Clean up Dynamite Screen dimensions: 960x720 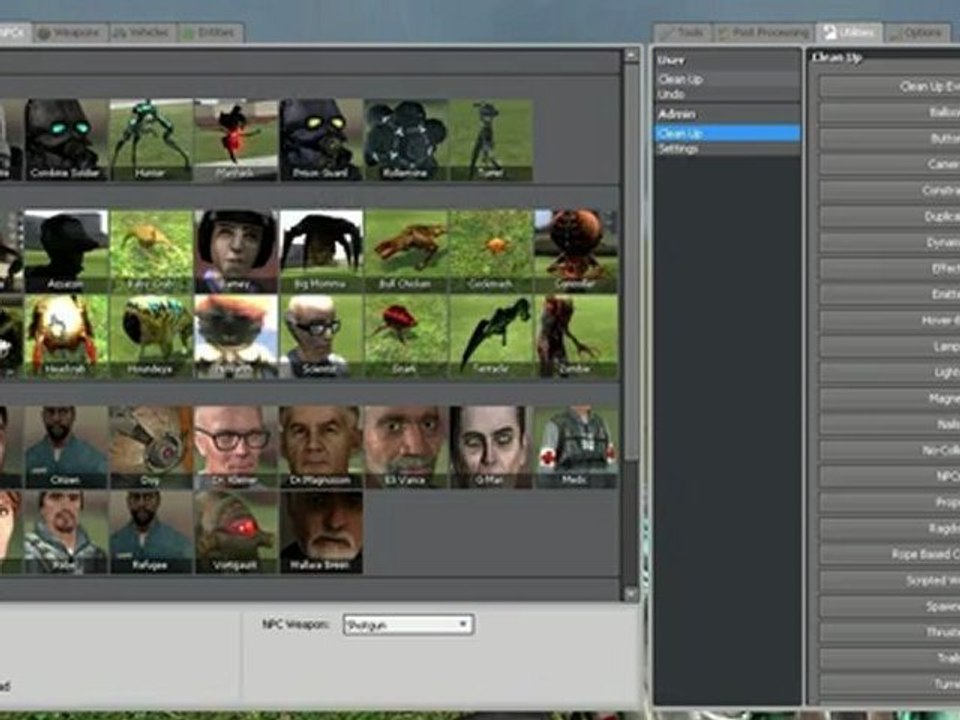[890, 243]
